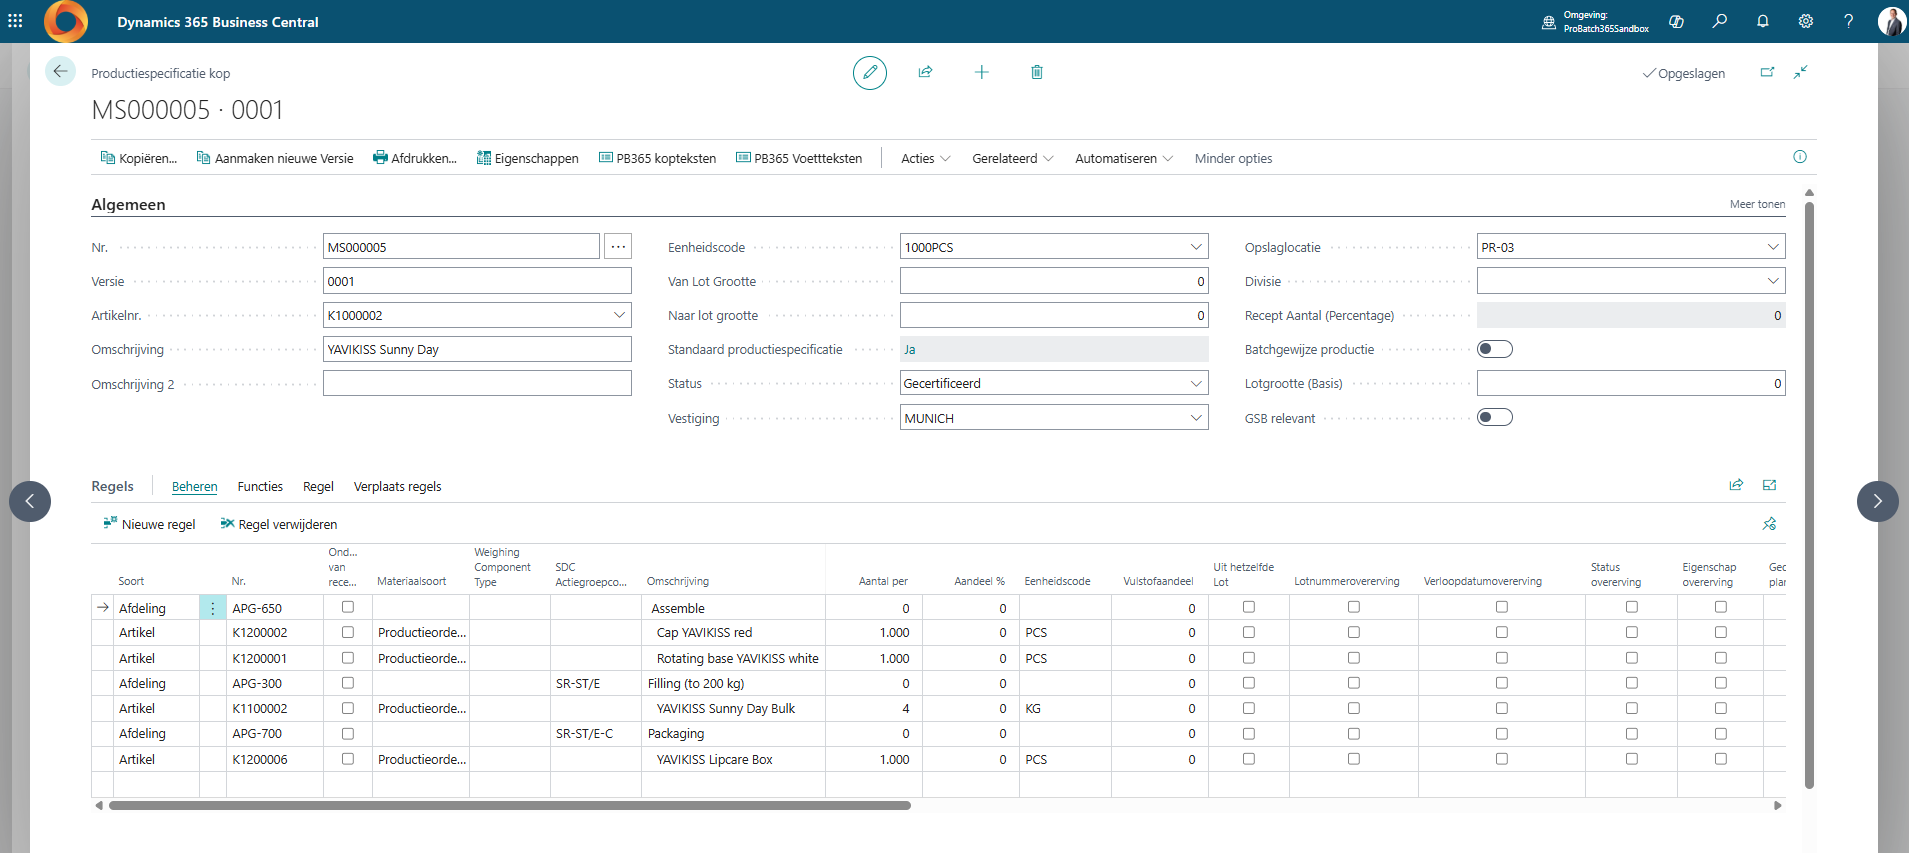Screen dimensions: 1909x853
Task: Click the Omschrijving 2 field
Action: (477, 383)
